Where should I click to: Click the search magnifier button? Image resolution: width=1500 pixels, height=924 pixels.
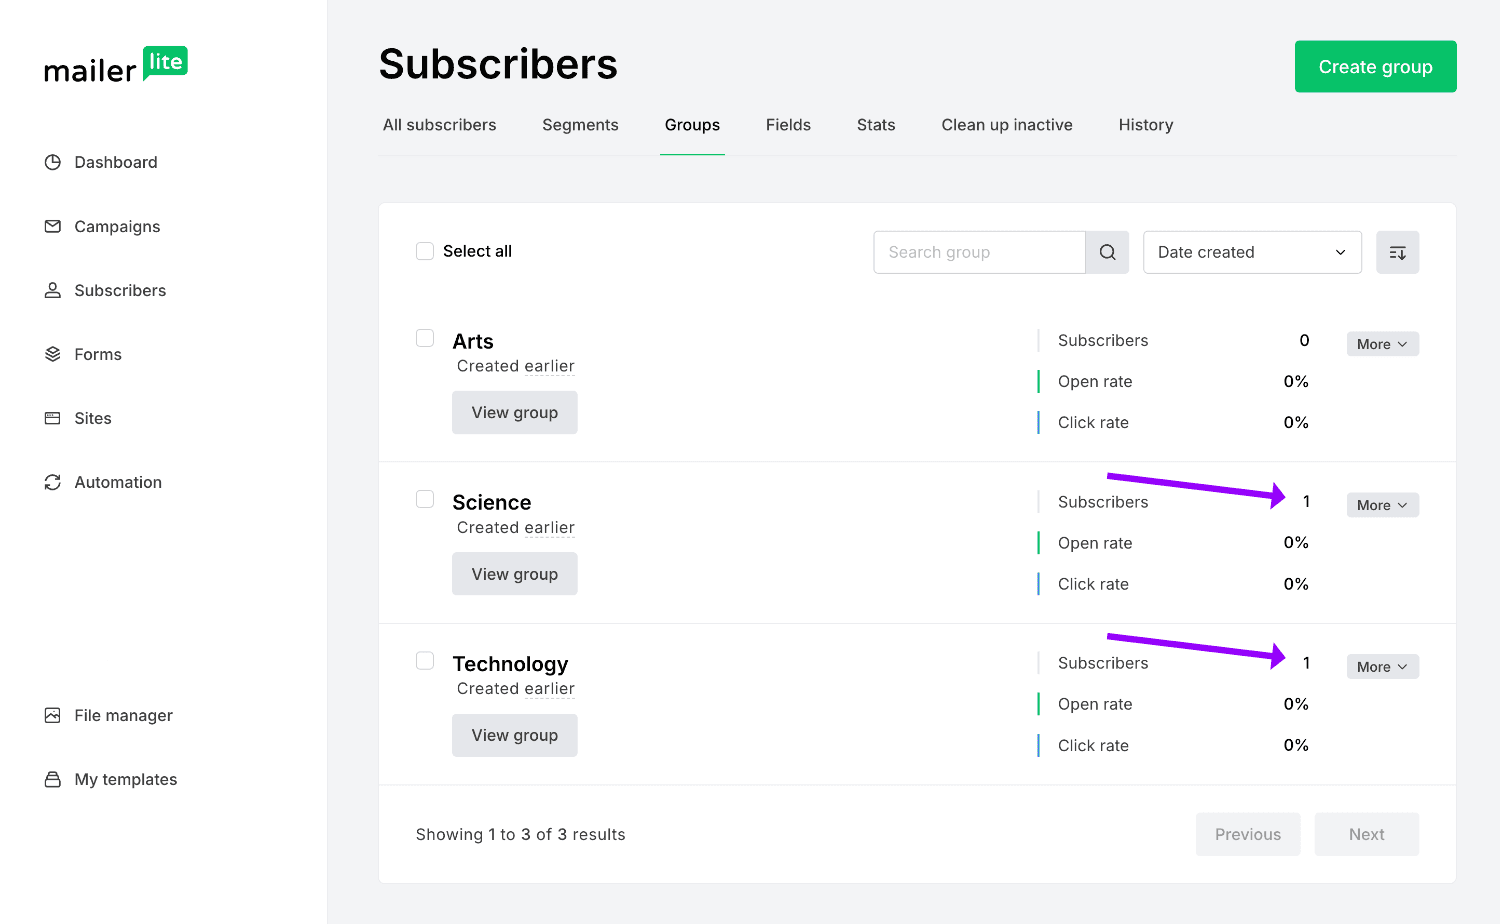[x=1107, y=252]
